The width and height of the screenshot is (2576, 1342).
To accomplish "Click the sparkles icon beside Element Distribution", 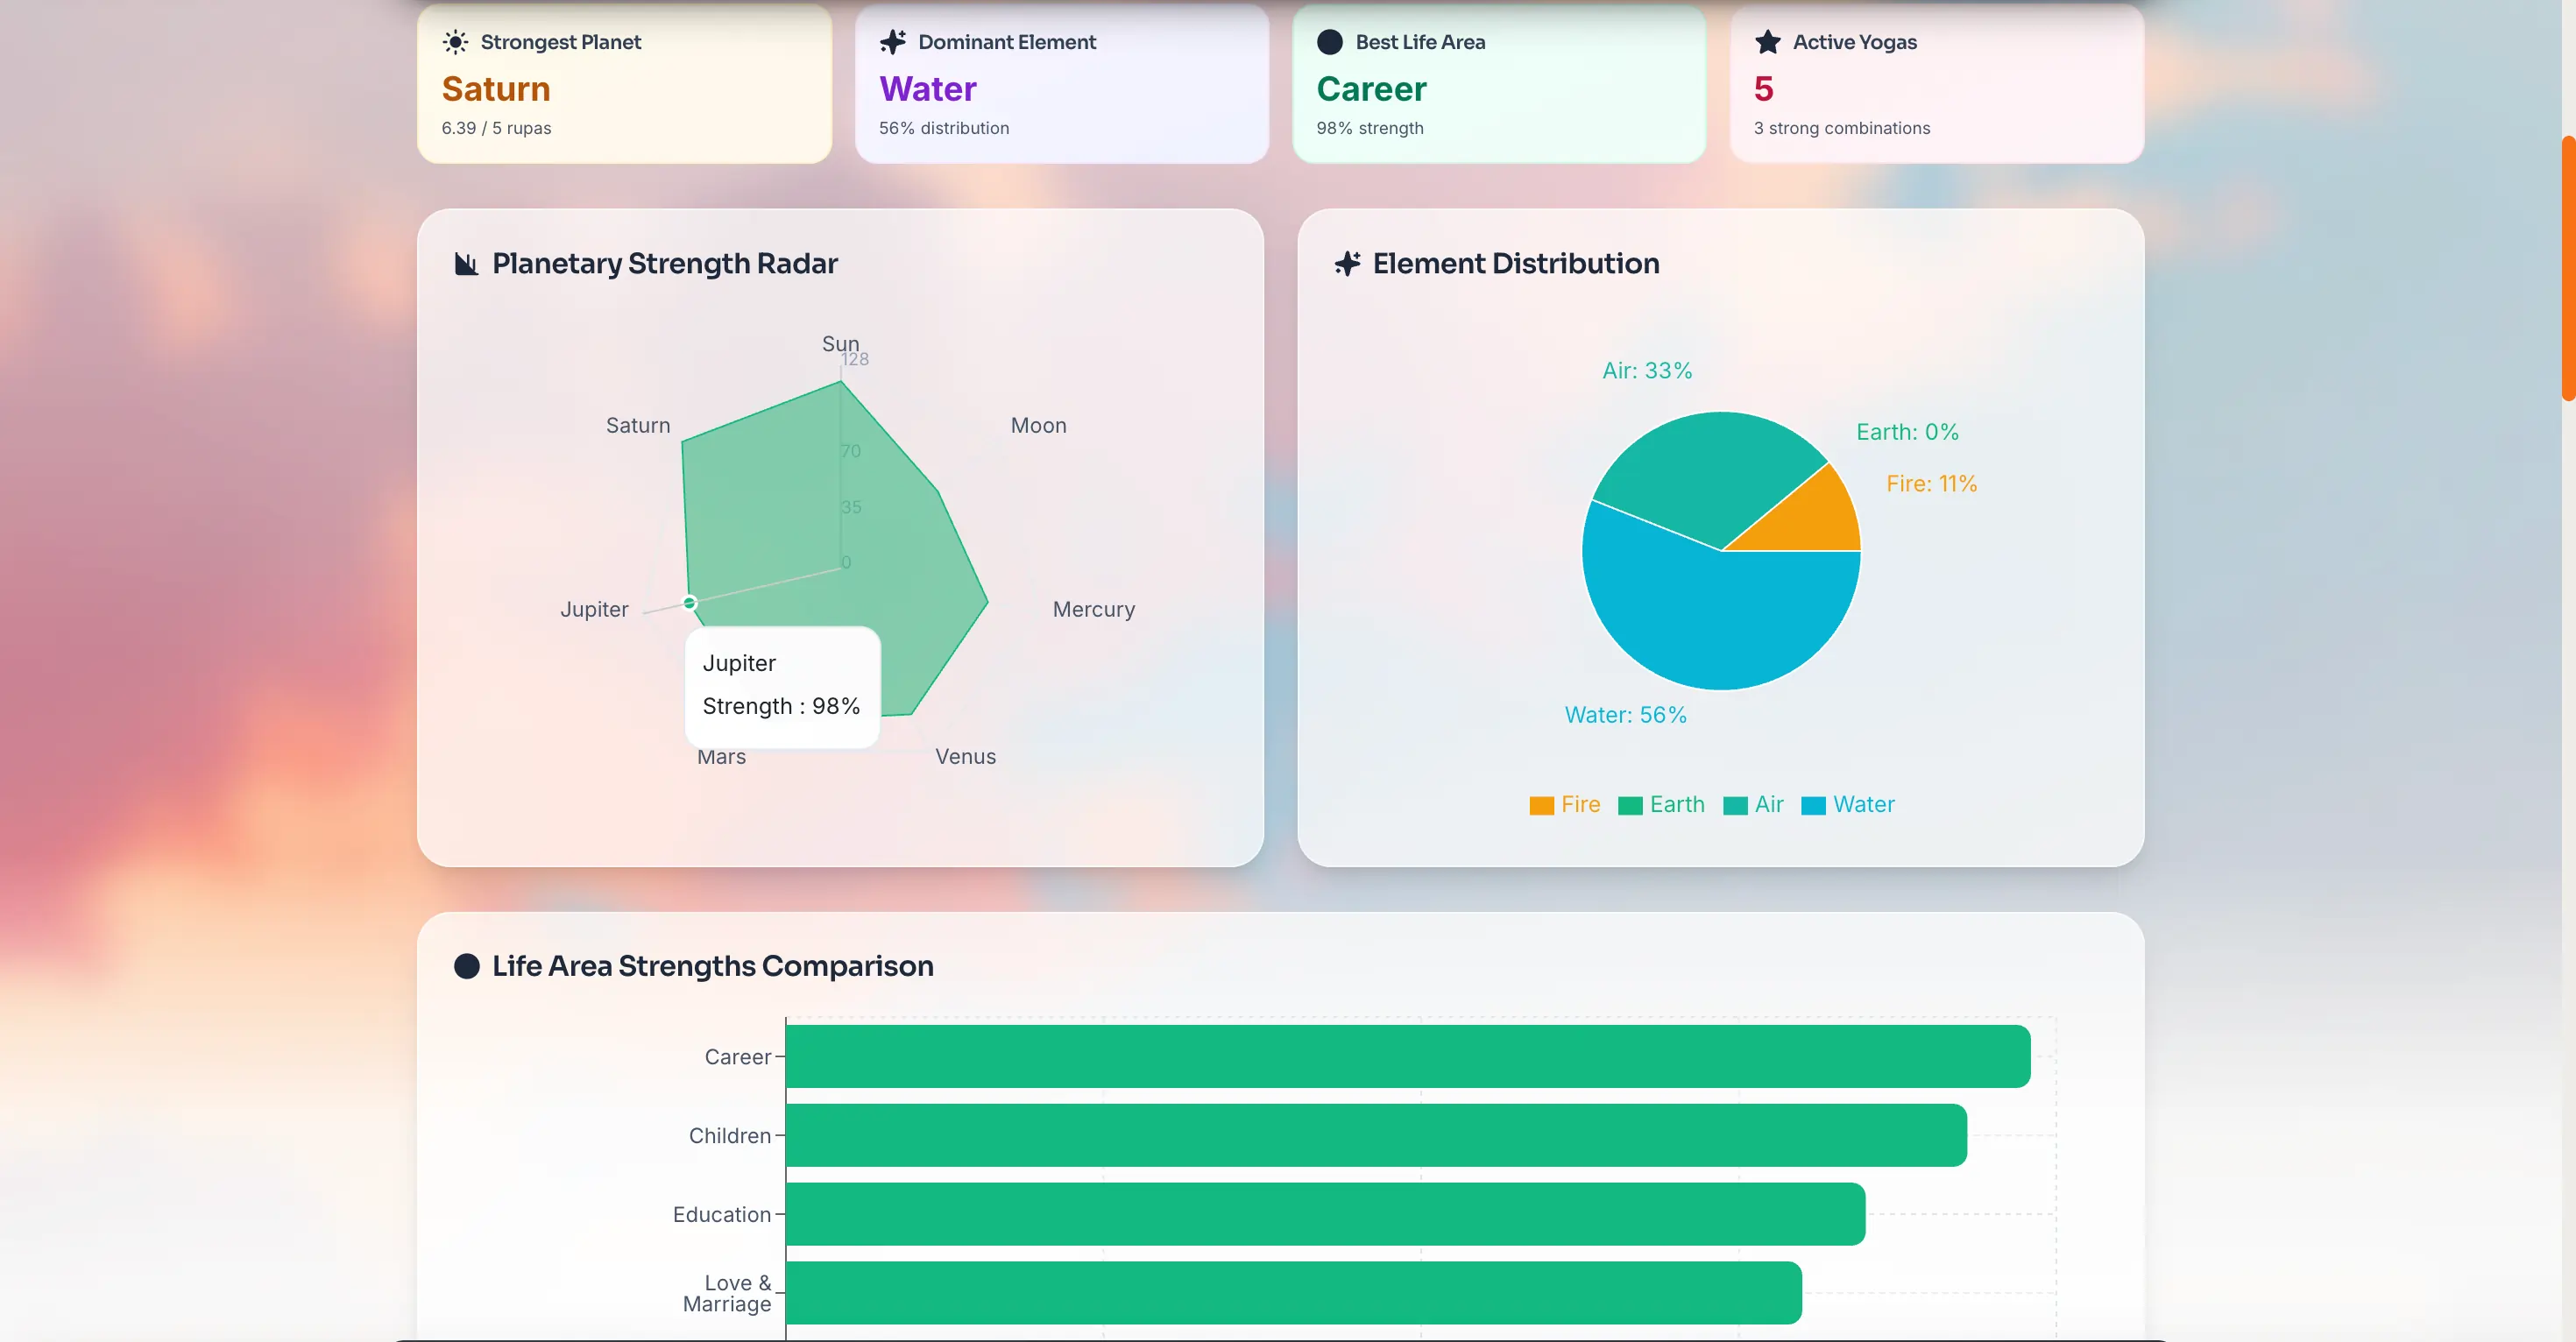I will 1347,263.
